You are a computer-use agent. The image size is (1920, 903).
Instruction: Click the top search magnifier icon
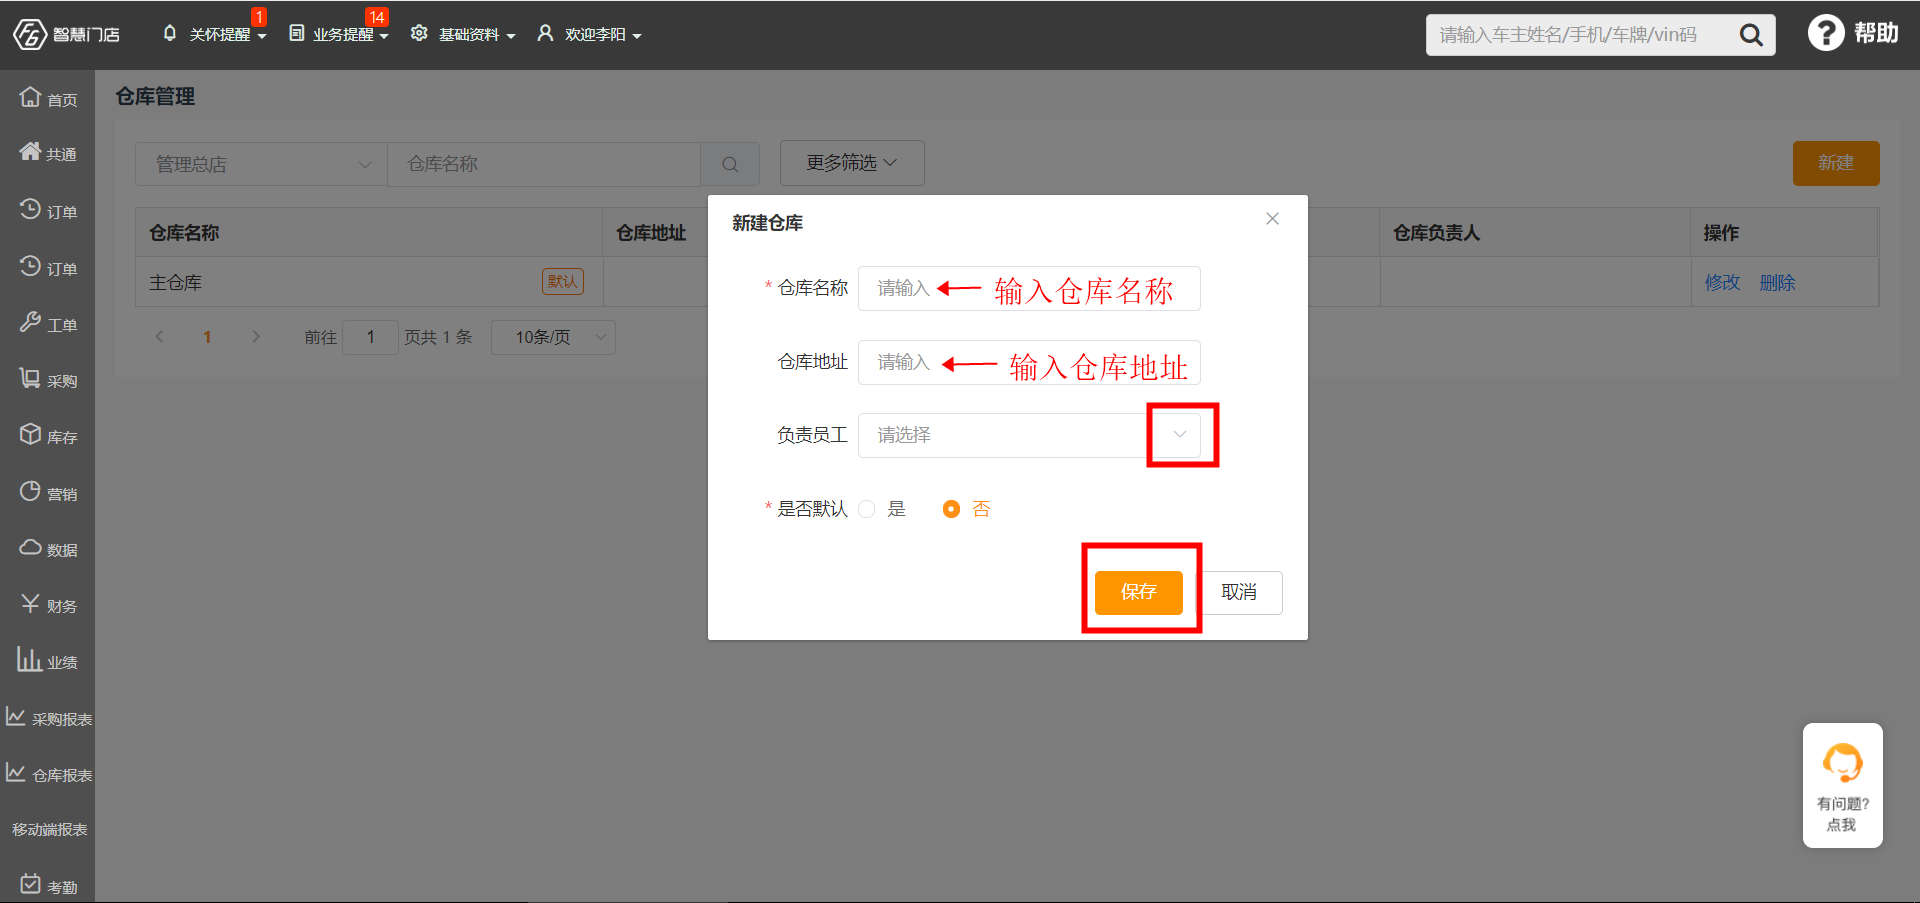(x=1751, y=35)
